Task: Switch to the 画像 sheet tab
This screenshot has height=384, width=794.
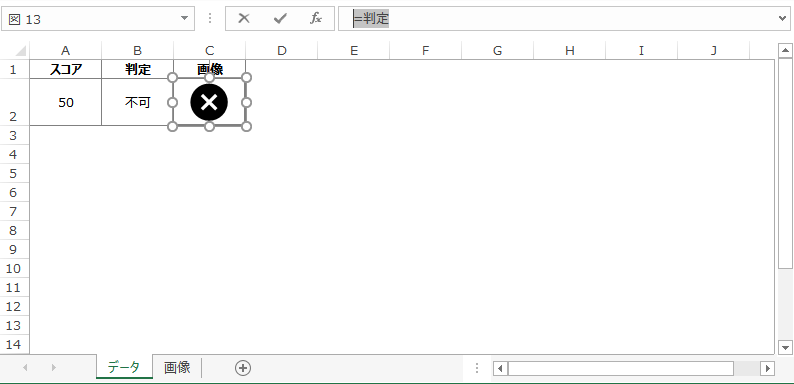Action: (x=177, y=367)
